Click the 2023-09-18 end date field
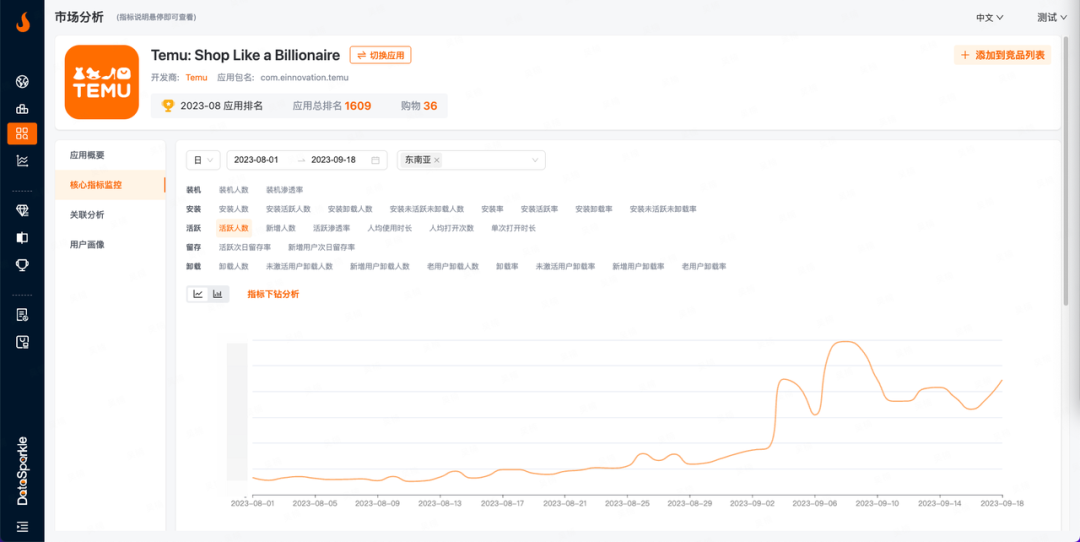Screen dimensions: 1080x542 point(333,160)
